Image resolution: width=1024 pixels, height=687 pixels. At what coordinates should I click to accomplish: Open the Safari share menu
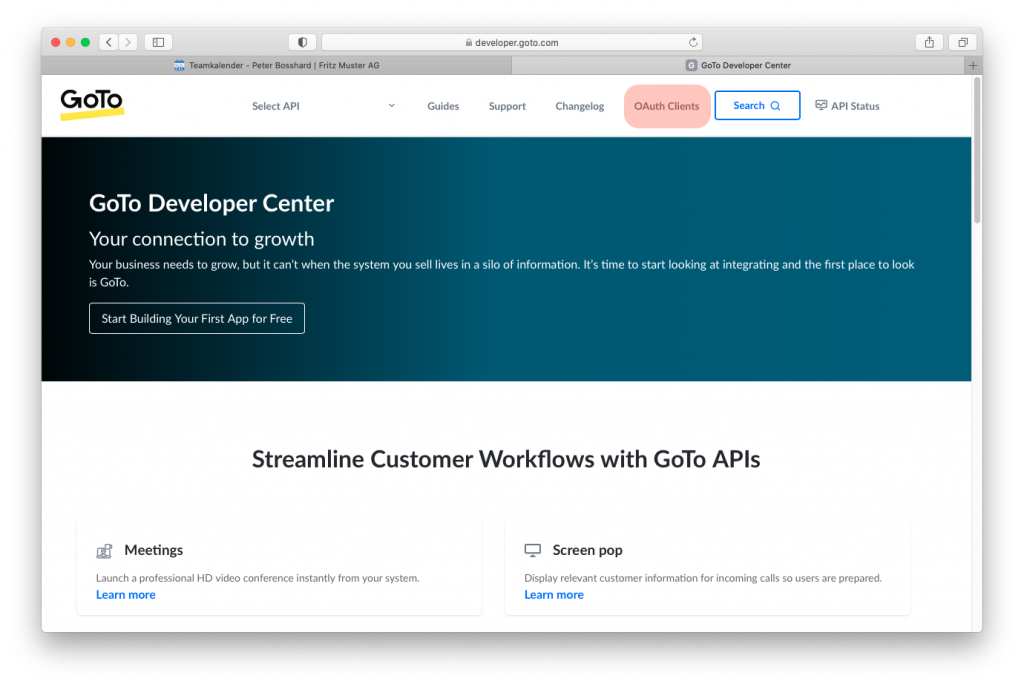click(929, 42)
